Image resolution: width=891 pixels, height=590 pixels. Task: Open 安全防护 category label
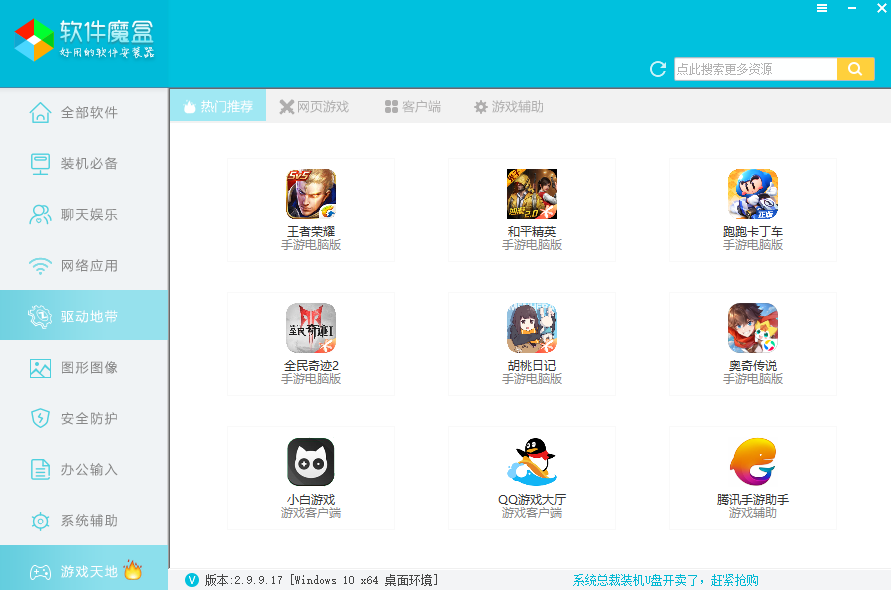pyautogui.click(x=89, y=419)
